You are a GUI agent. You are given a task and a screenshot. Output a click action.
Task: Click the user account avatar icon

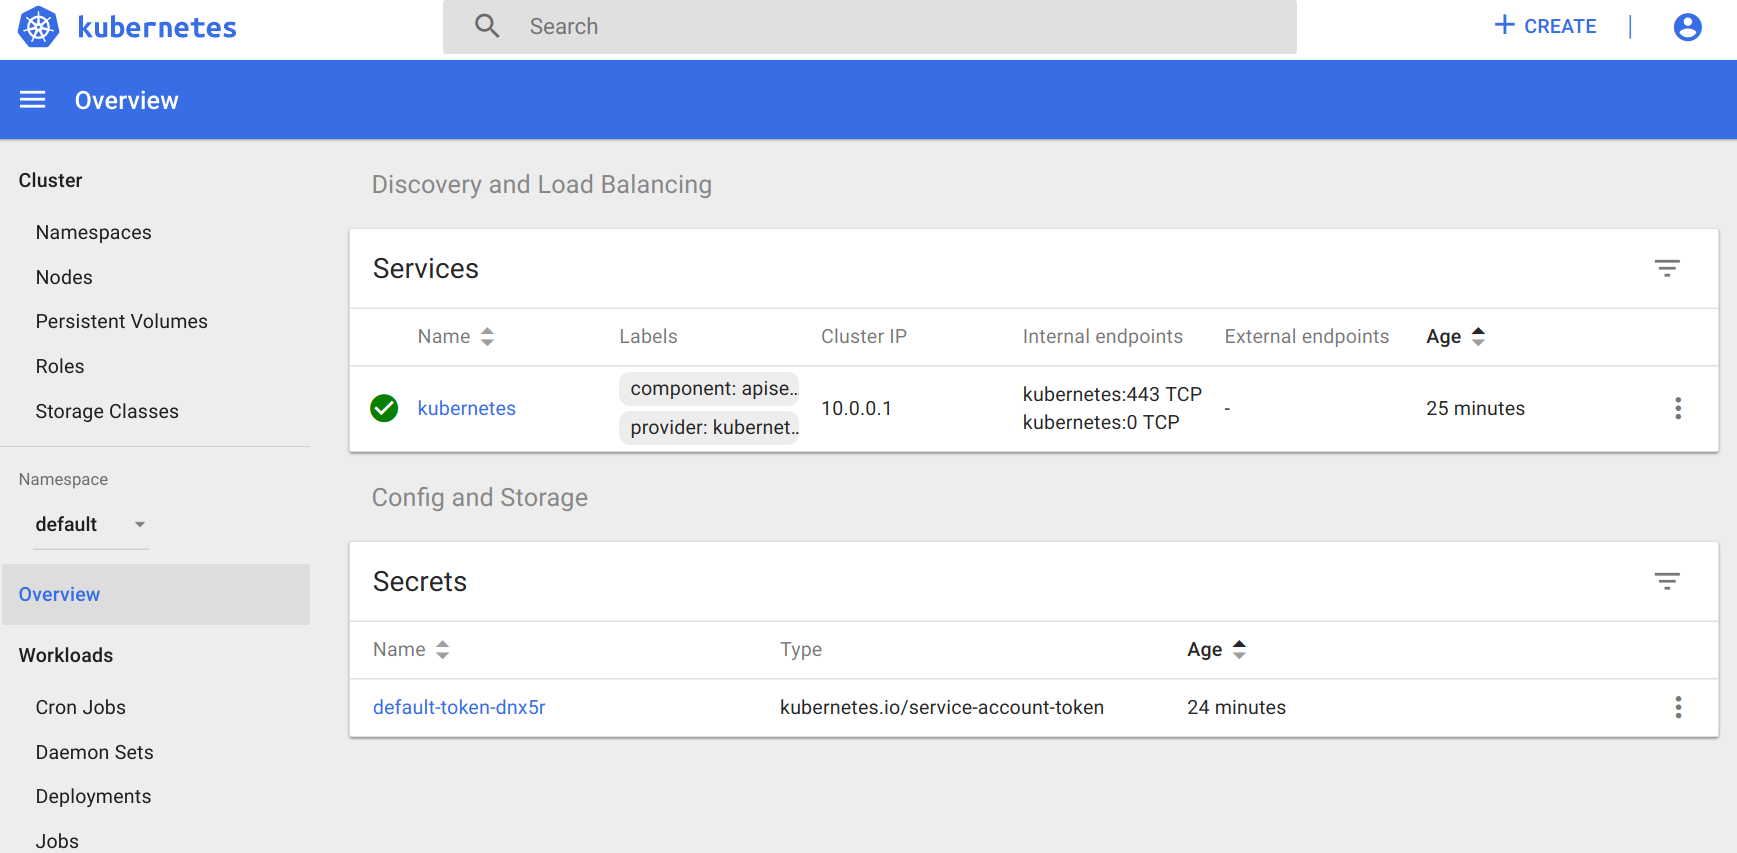point(1687,27)
